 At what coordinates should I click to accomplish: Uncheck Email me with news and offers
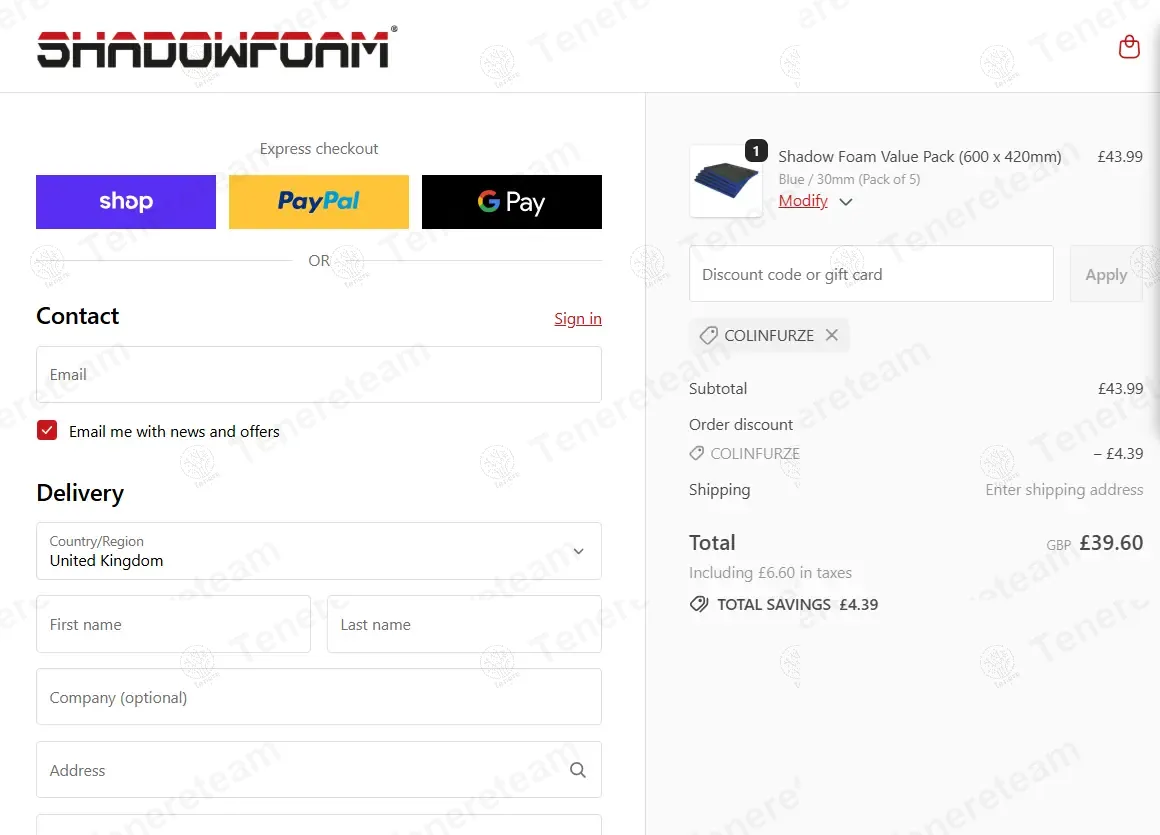click(x=47, y=430)
